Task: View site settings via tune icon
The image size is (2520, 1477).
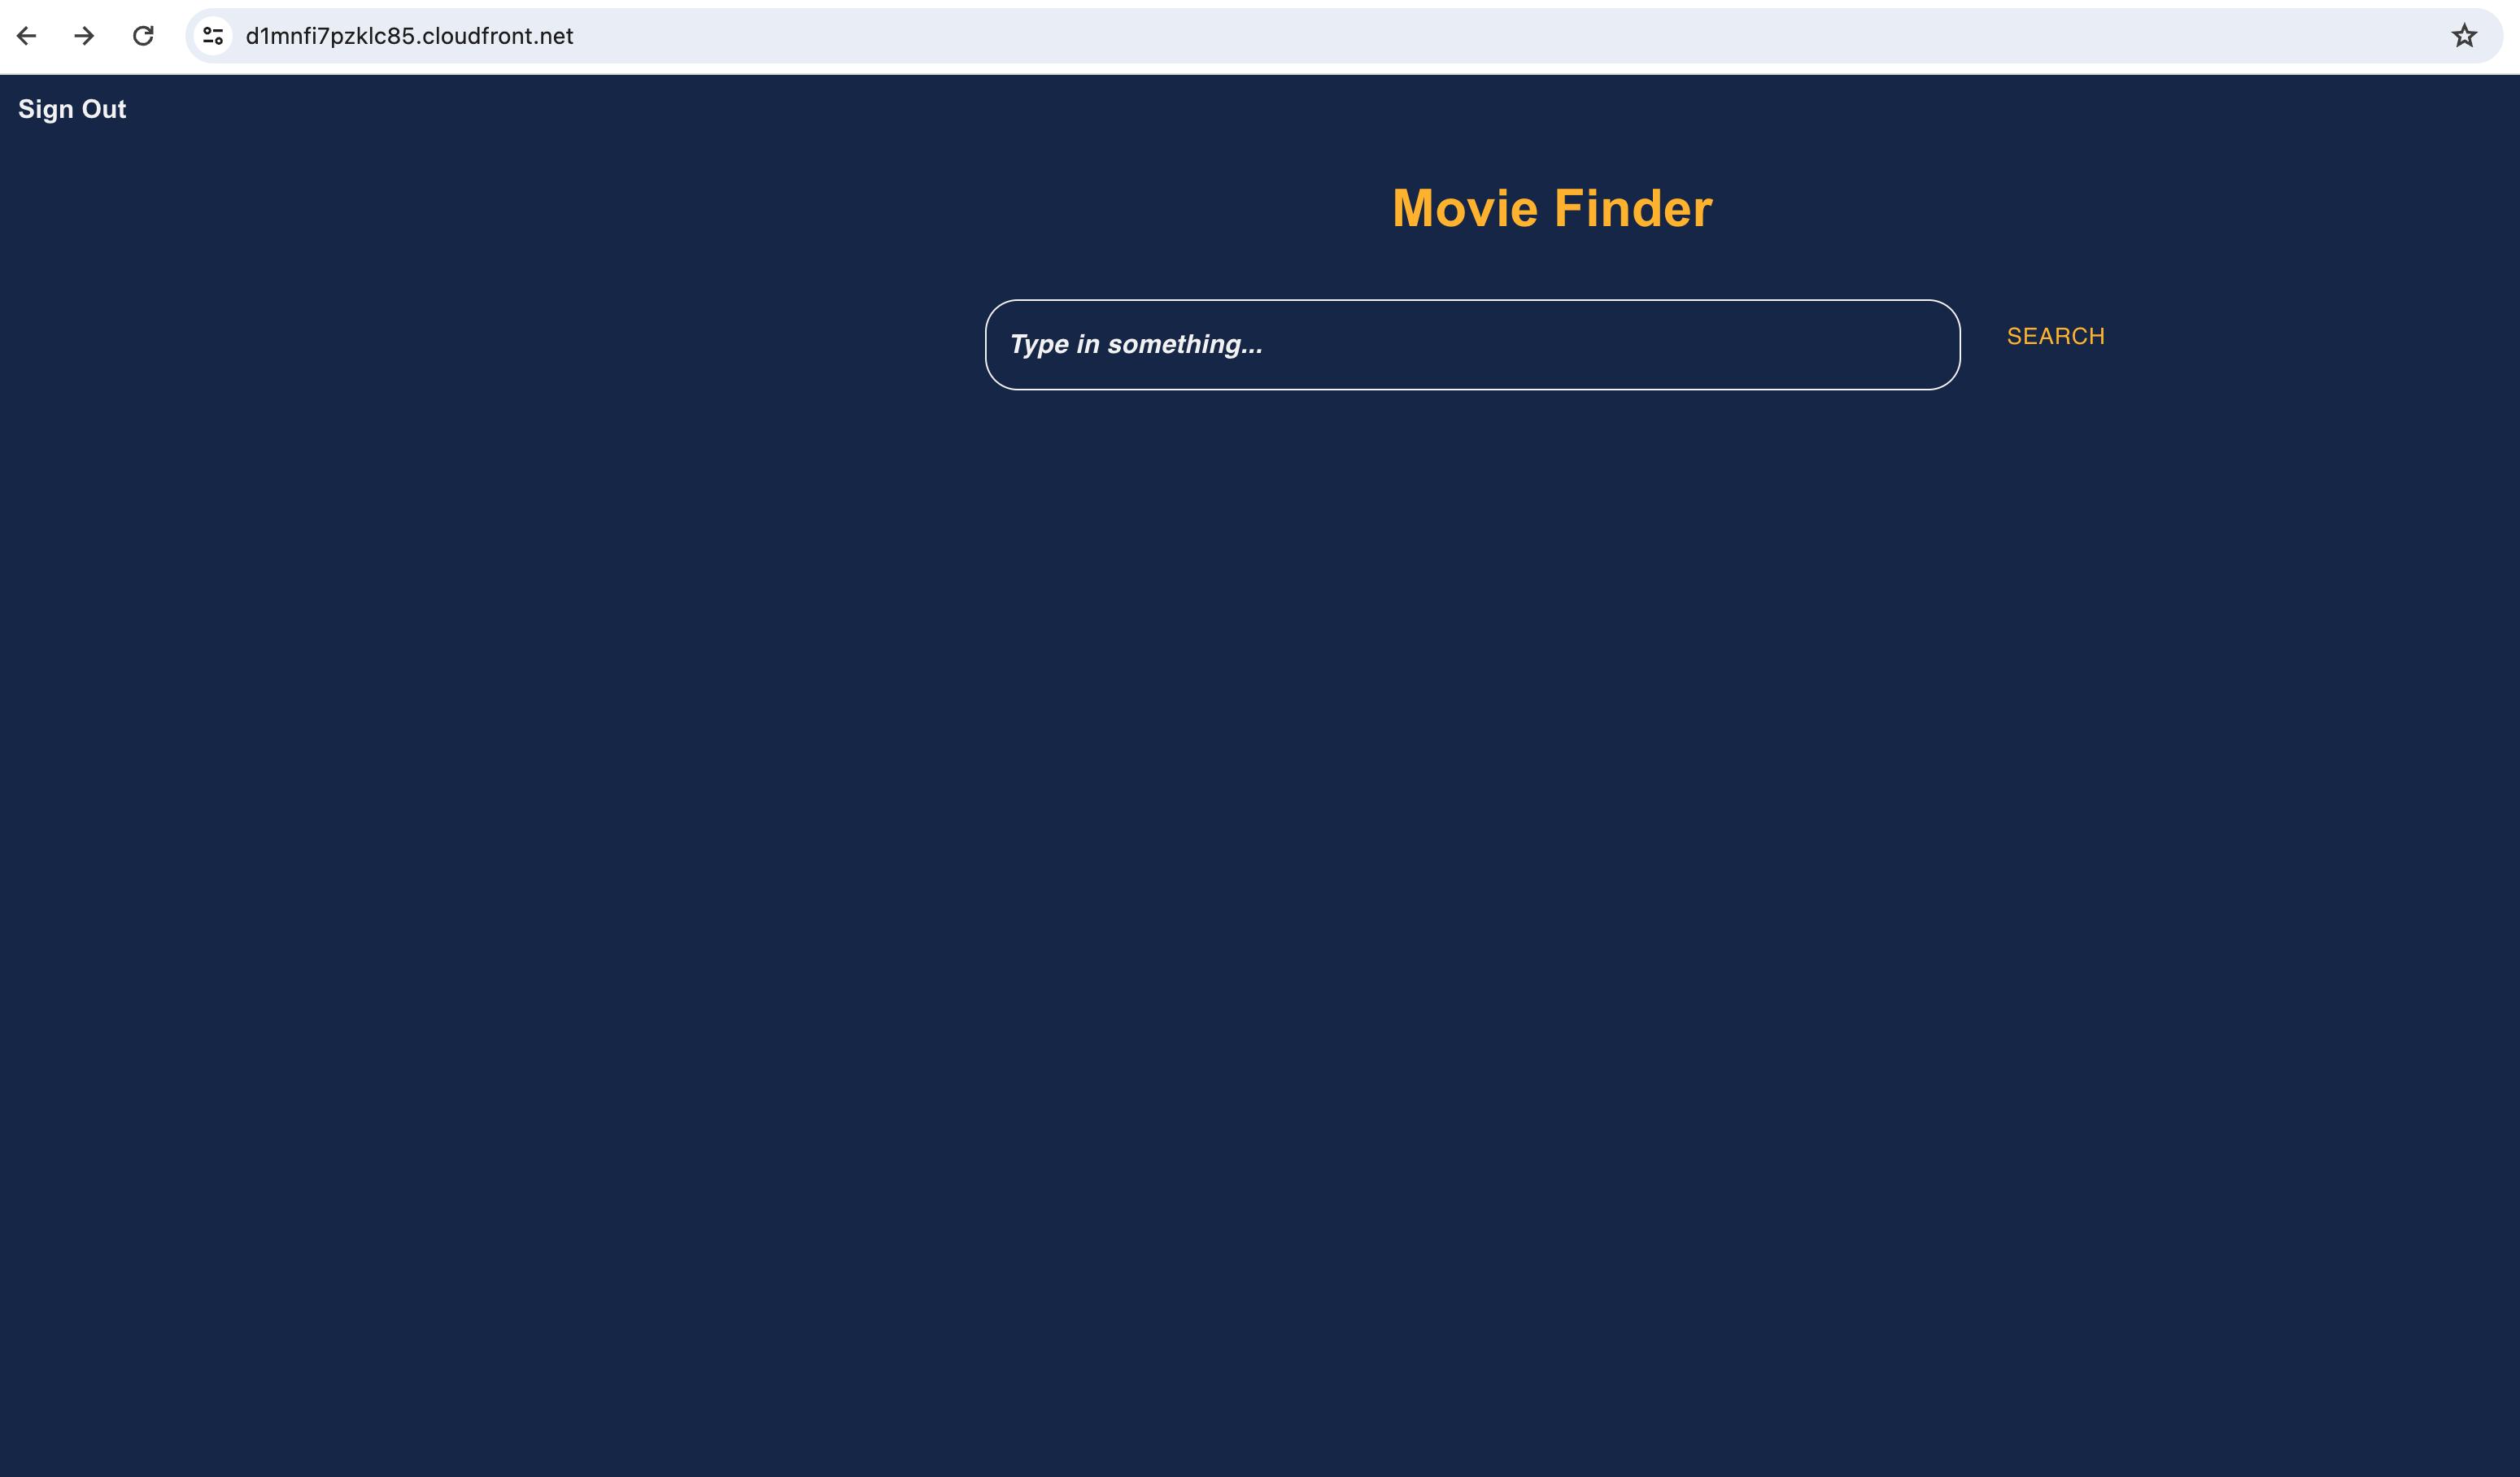Action: click(x=213, y=36)
